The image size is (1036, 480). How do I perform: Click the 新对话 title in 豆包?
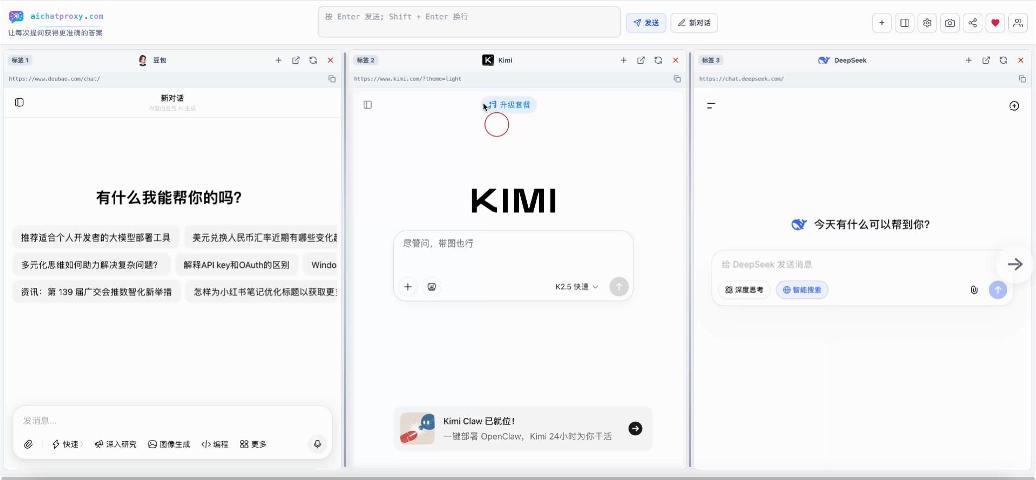coord(172,98)
